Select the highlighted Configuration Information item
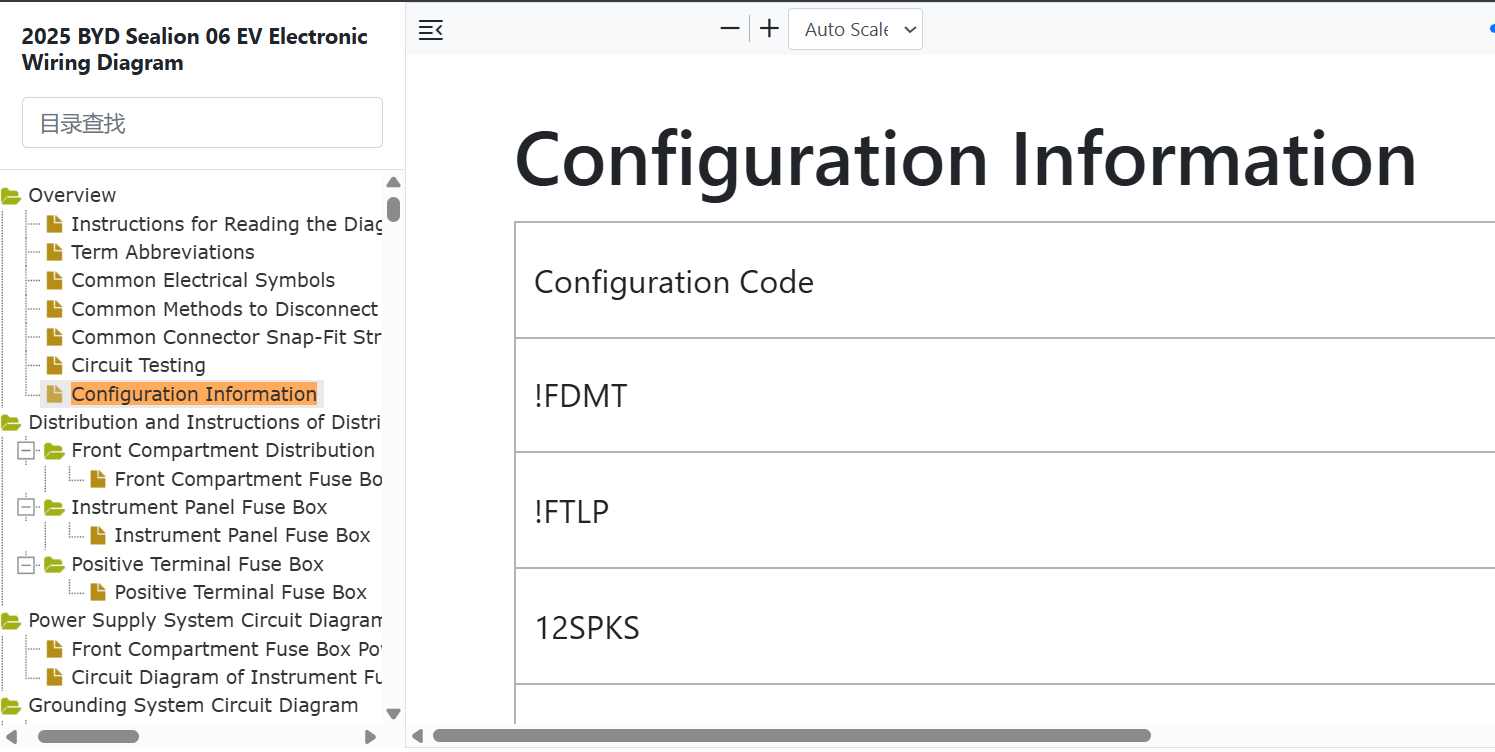The width and height of the screenshot is (1495, 752). coord(194,394)
